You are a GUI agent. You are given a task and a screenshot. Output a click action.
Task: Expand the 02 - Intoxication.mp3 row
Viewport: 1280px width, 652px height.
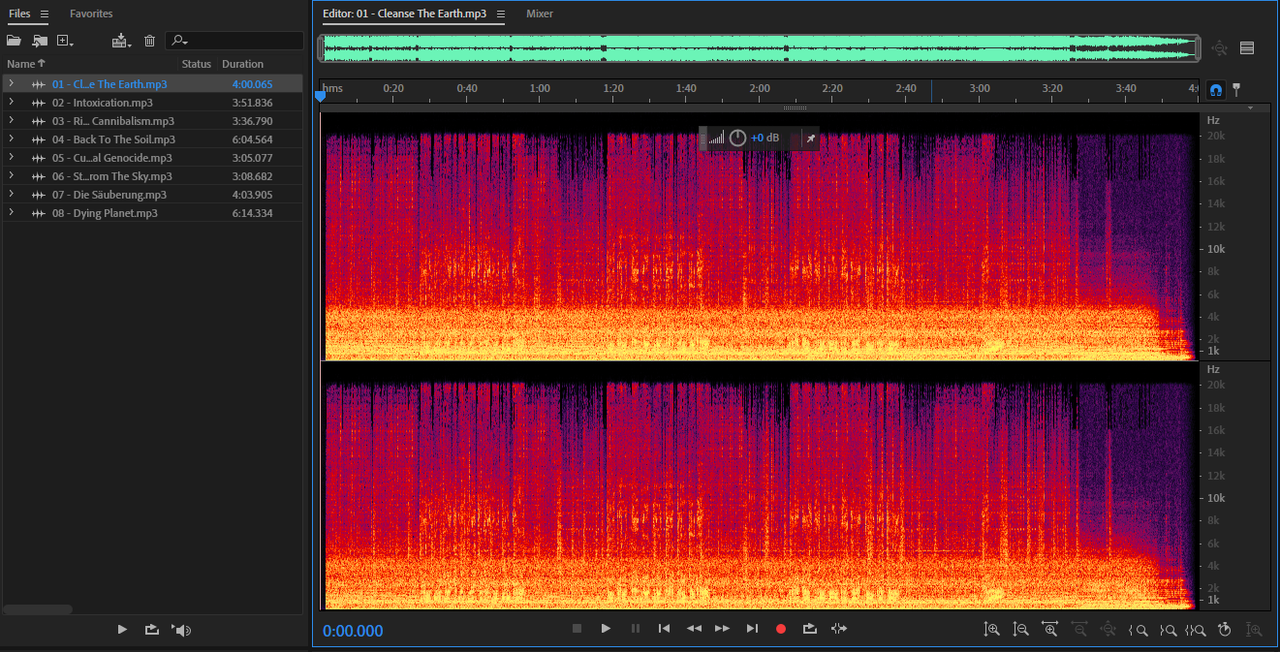[11, 102]
